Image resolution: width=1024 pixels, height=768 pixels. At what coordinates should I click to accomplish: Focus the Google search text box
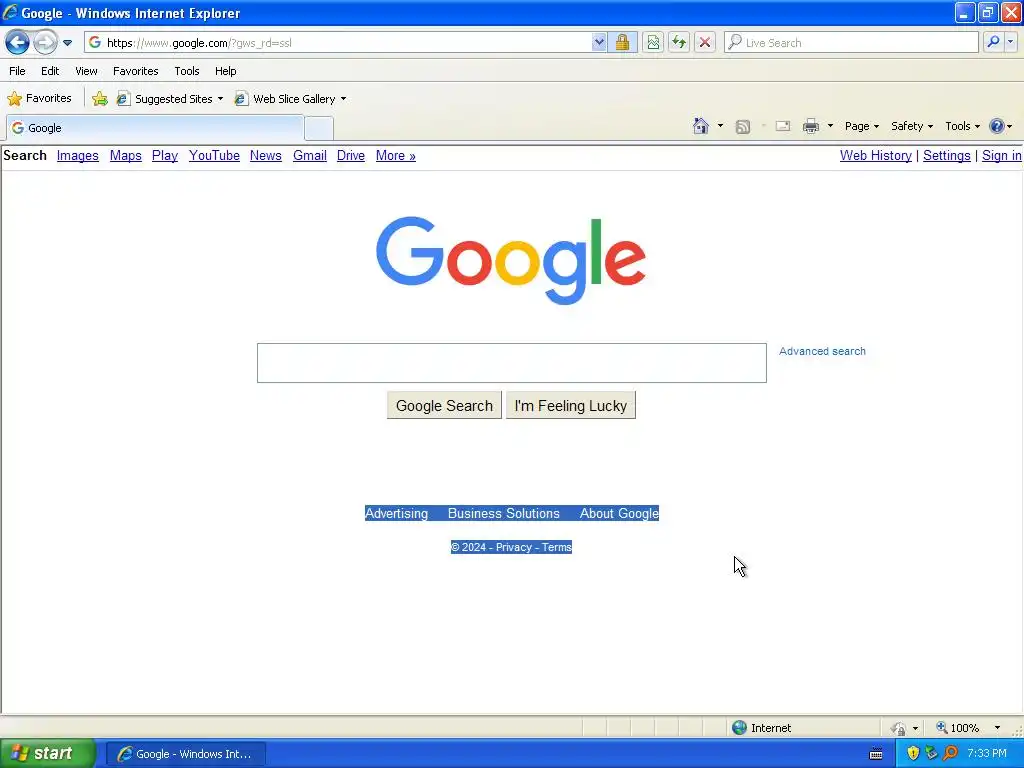(x=511, y=363)
